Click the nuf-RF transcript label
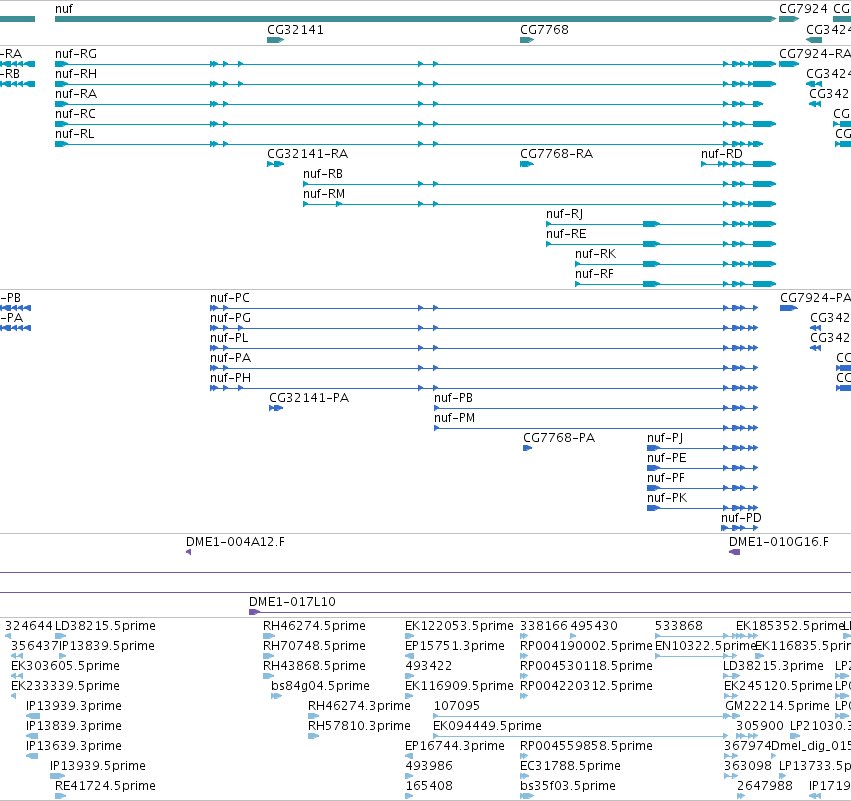 click(594, 274)
